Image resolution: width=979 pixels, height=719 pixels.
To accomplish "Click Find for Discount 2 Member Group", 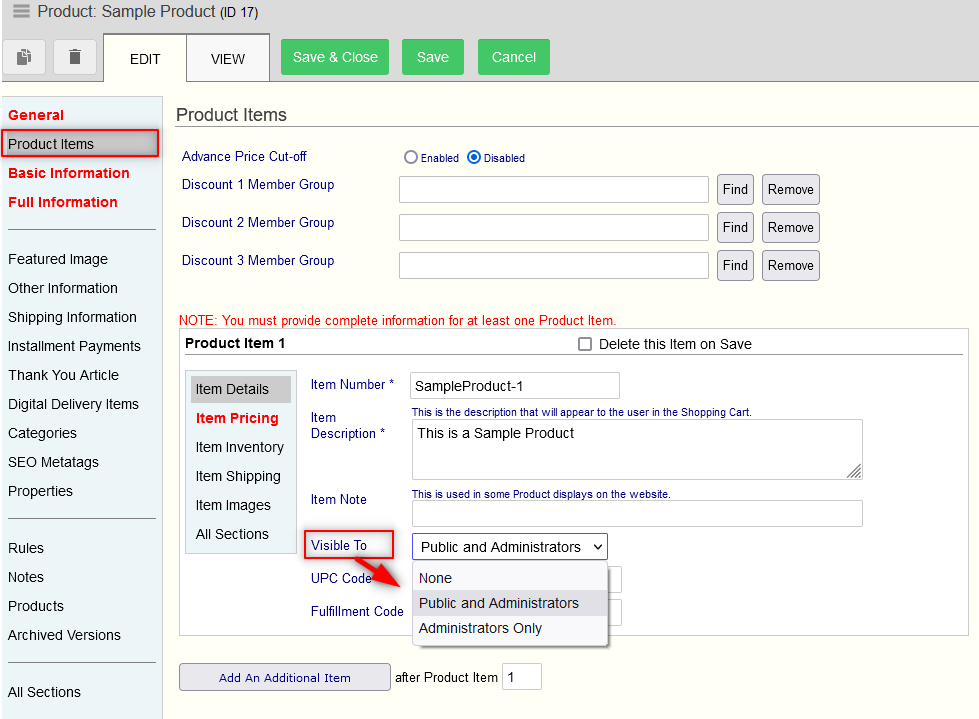I will click(735, 228).
